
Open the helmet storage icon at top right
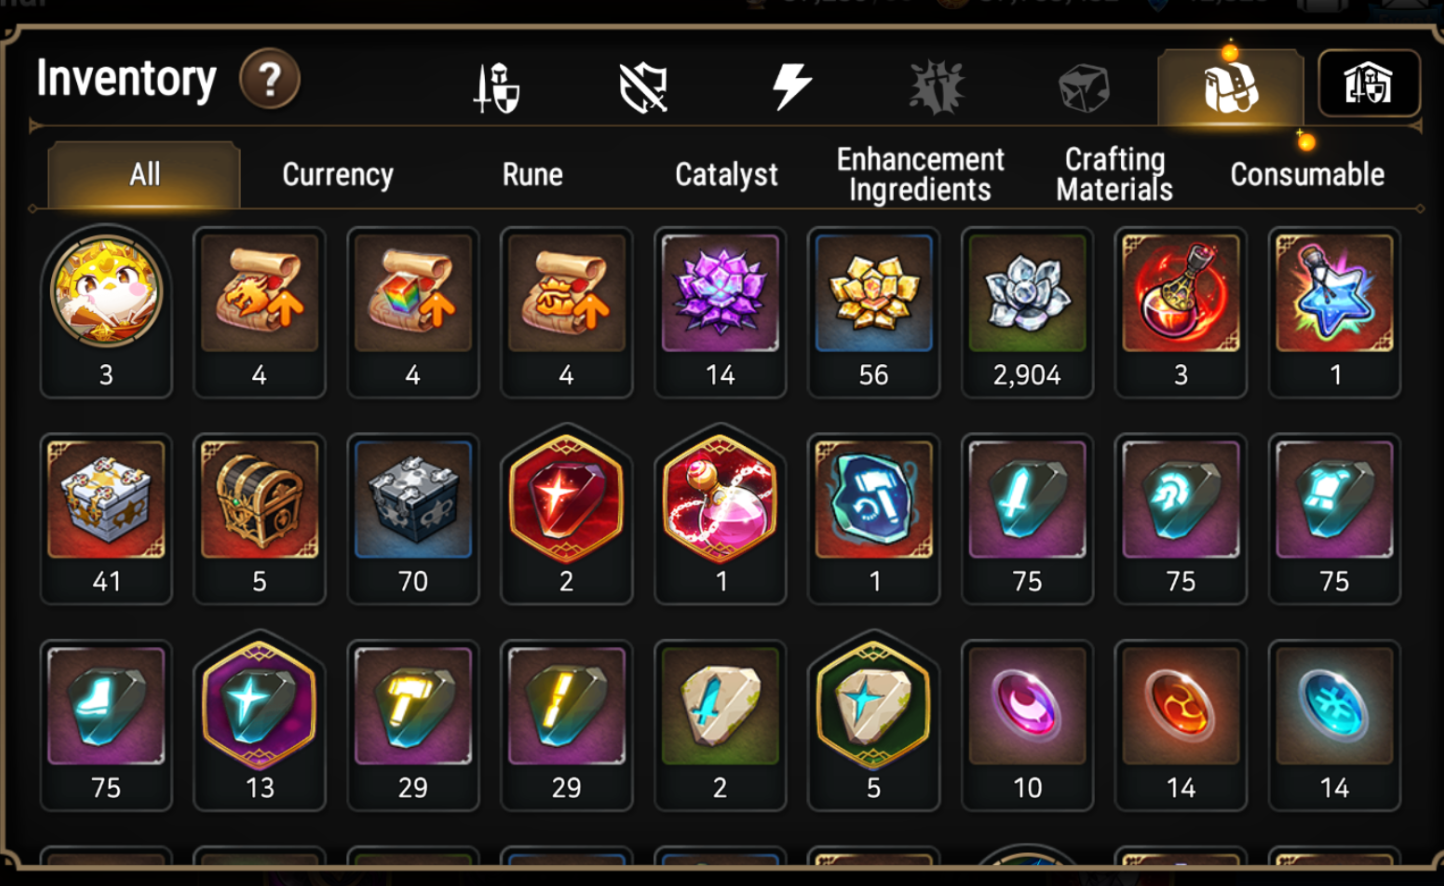[1368, 84]
